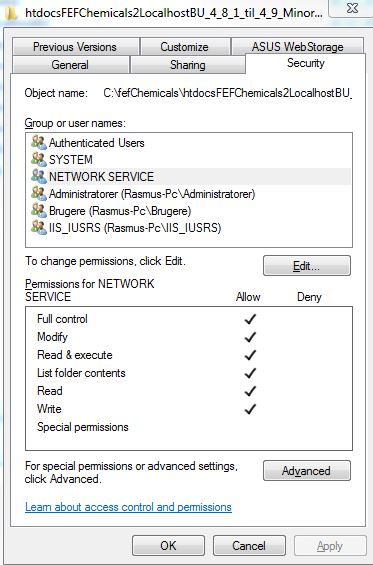
Task: Click the Modify permission row
Action: (x=188, y=337)
